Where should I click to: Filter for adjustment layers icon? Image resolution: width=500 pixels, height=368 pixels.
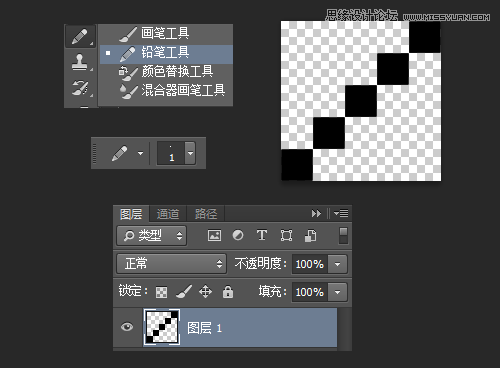click(238, 235)
